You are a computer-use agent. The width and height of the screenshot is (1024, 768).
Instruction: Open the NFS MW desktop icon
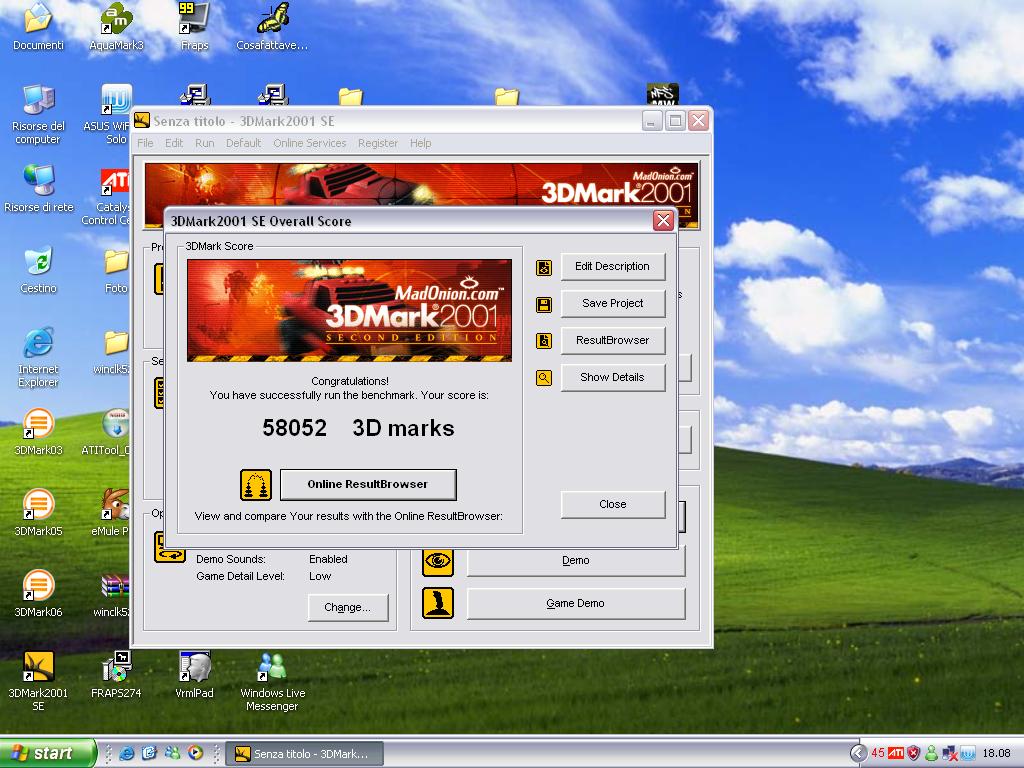point(663,95)
